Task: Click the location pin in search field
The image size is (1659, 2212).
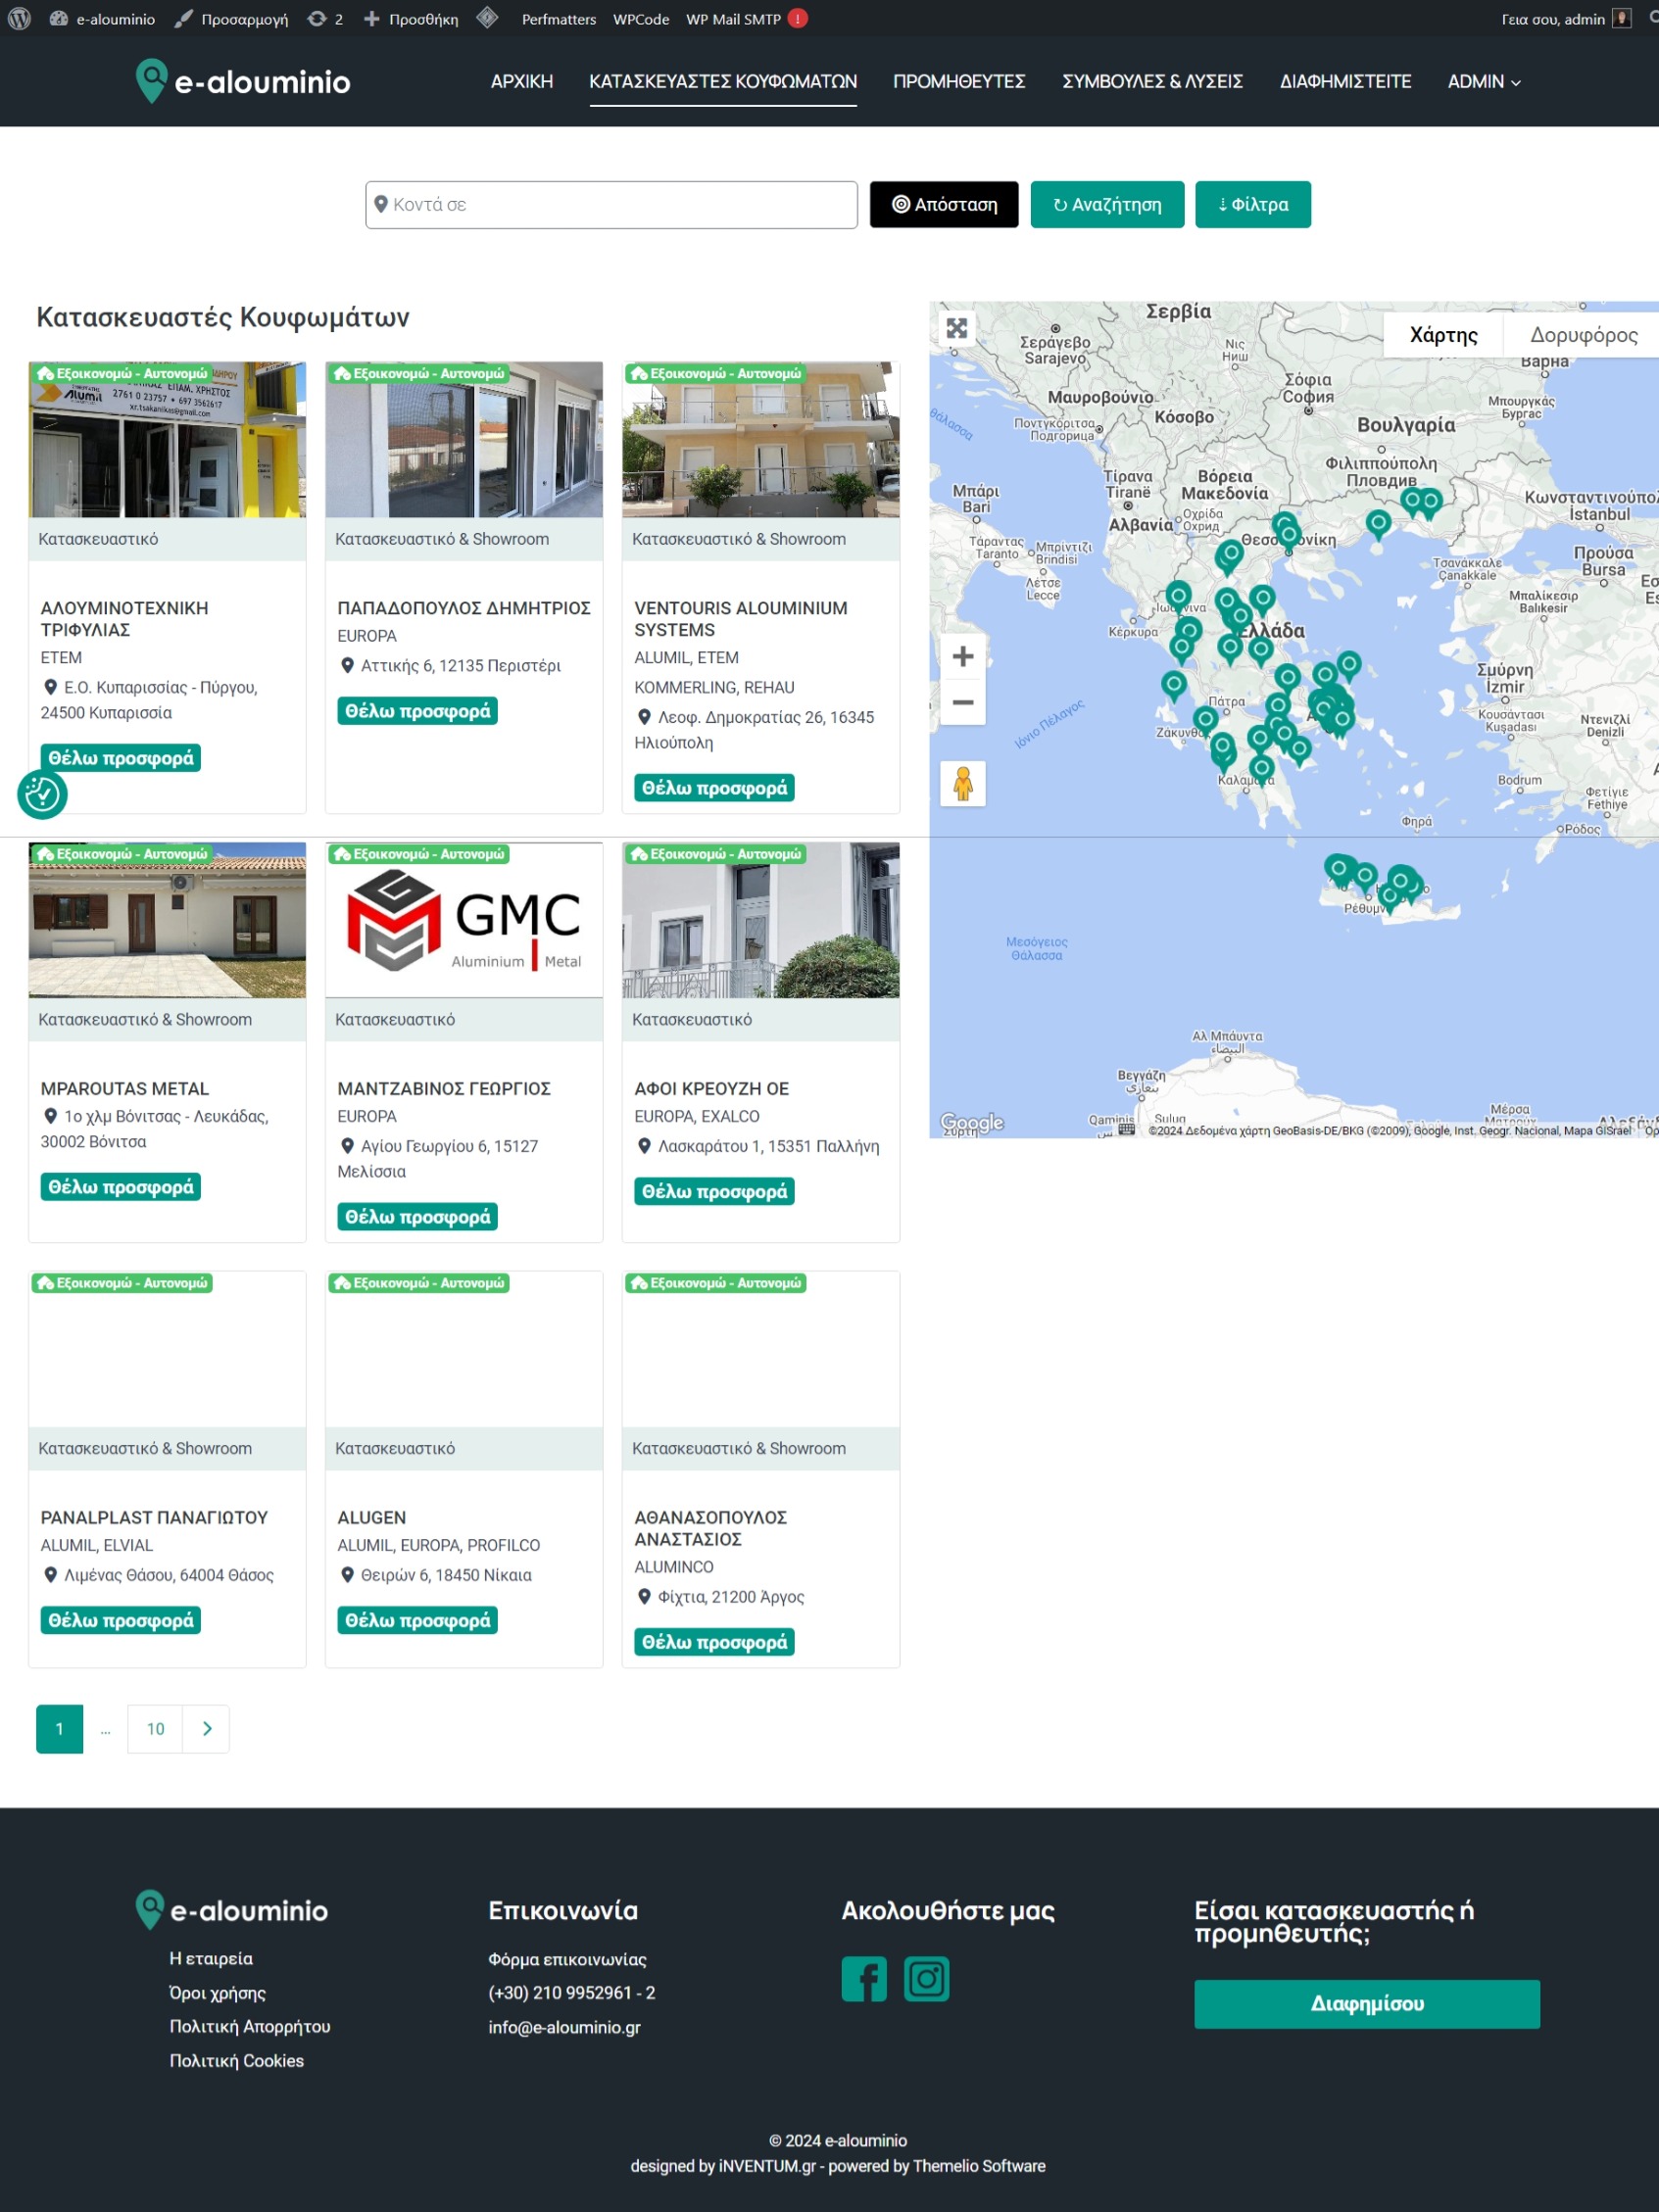Action: [x=381, y=204]
